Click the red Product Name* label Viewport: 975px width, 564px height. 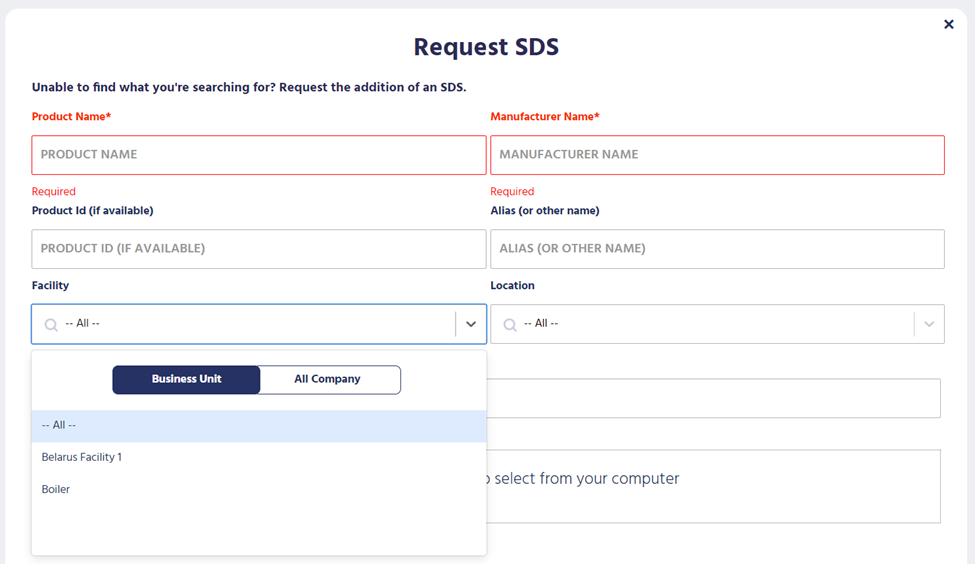point(71,117)
